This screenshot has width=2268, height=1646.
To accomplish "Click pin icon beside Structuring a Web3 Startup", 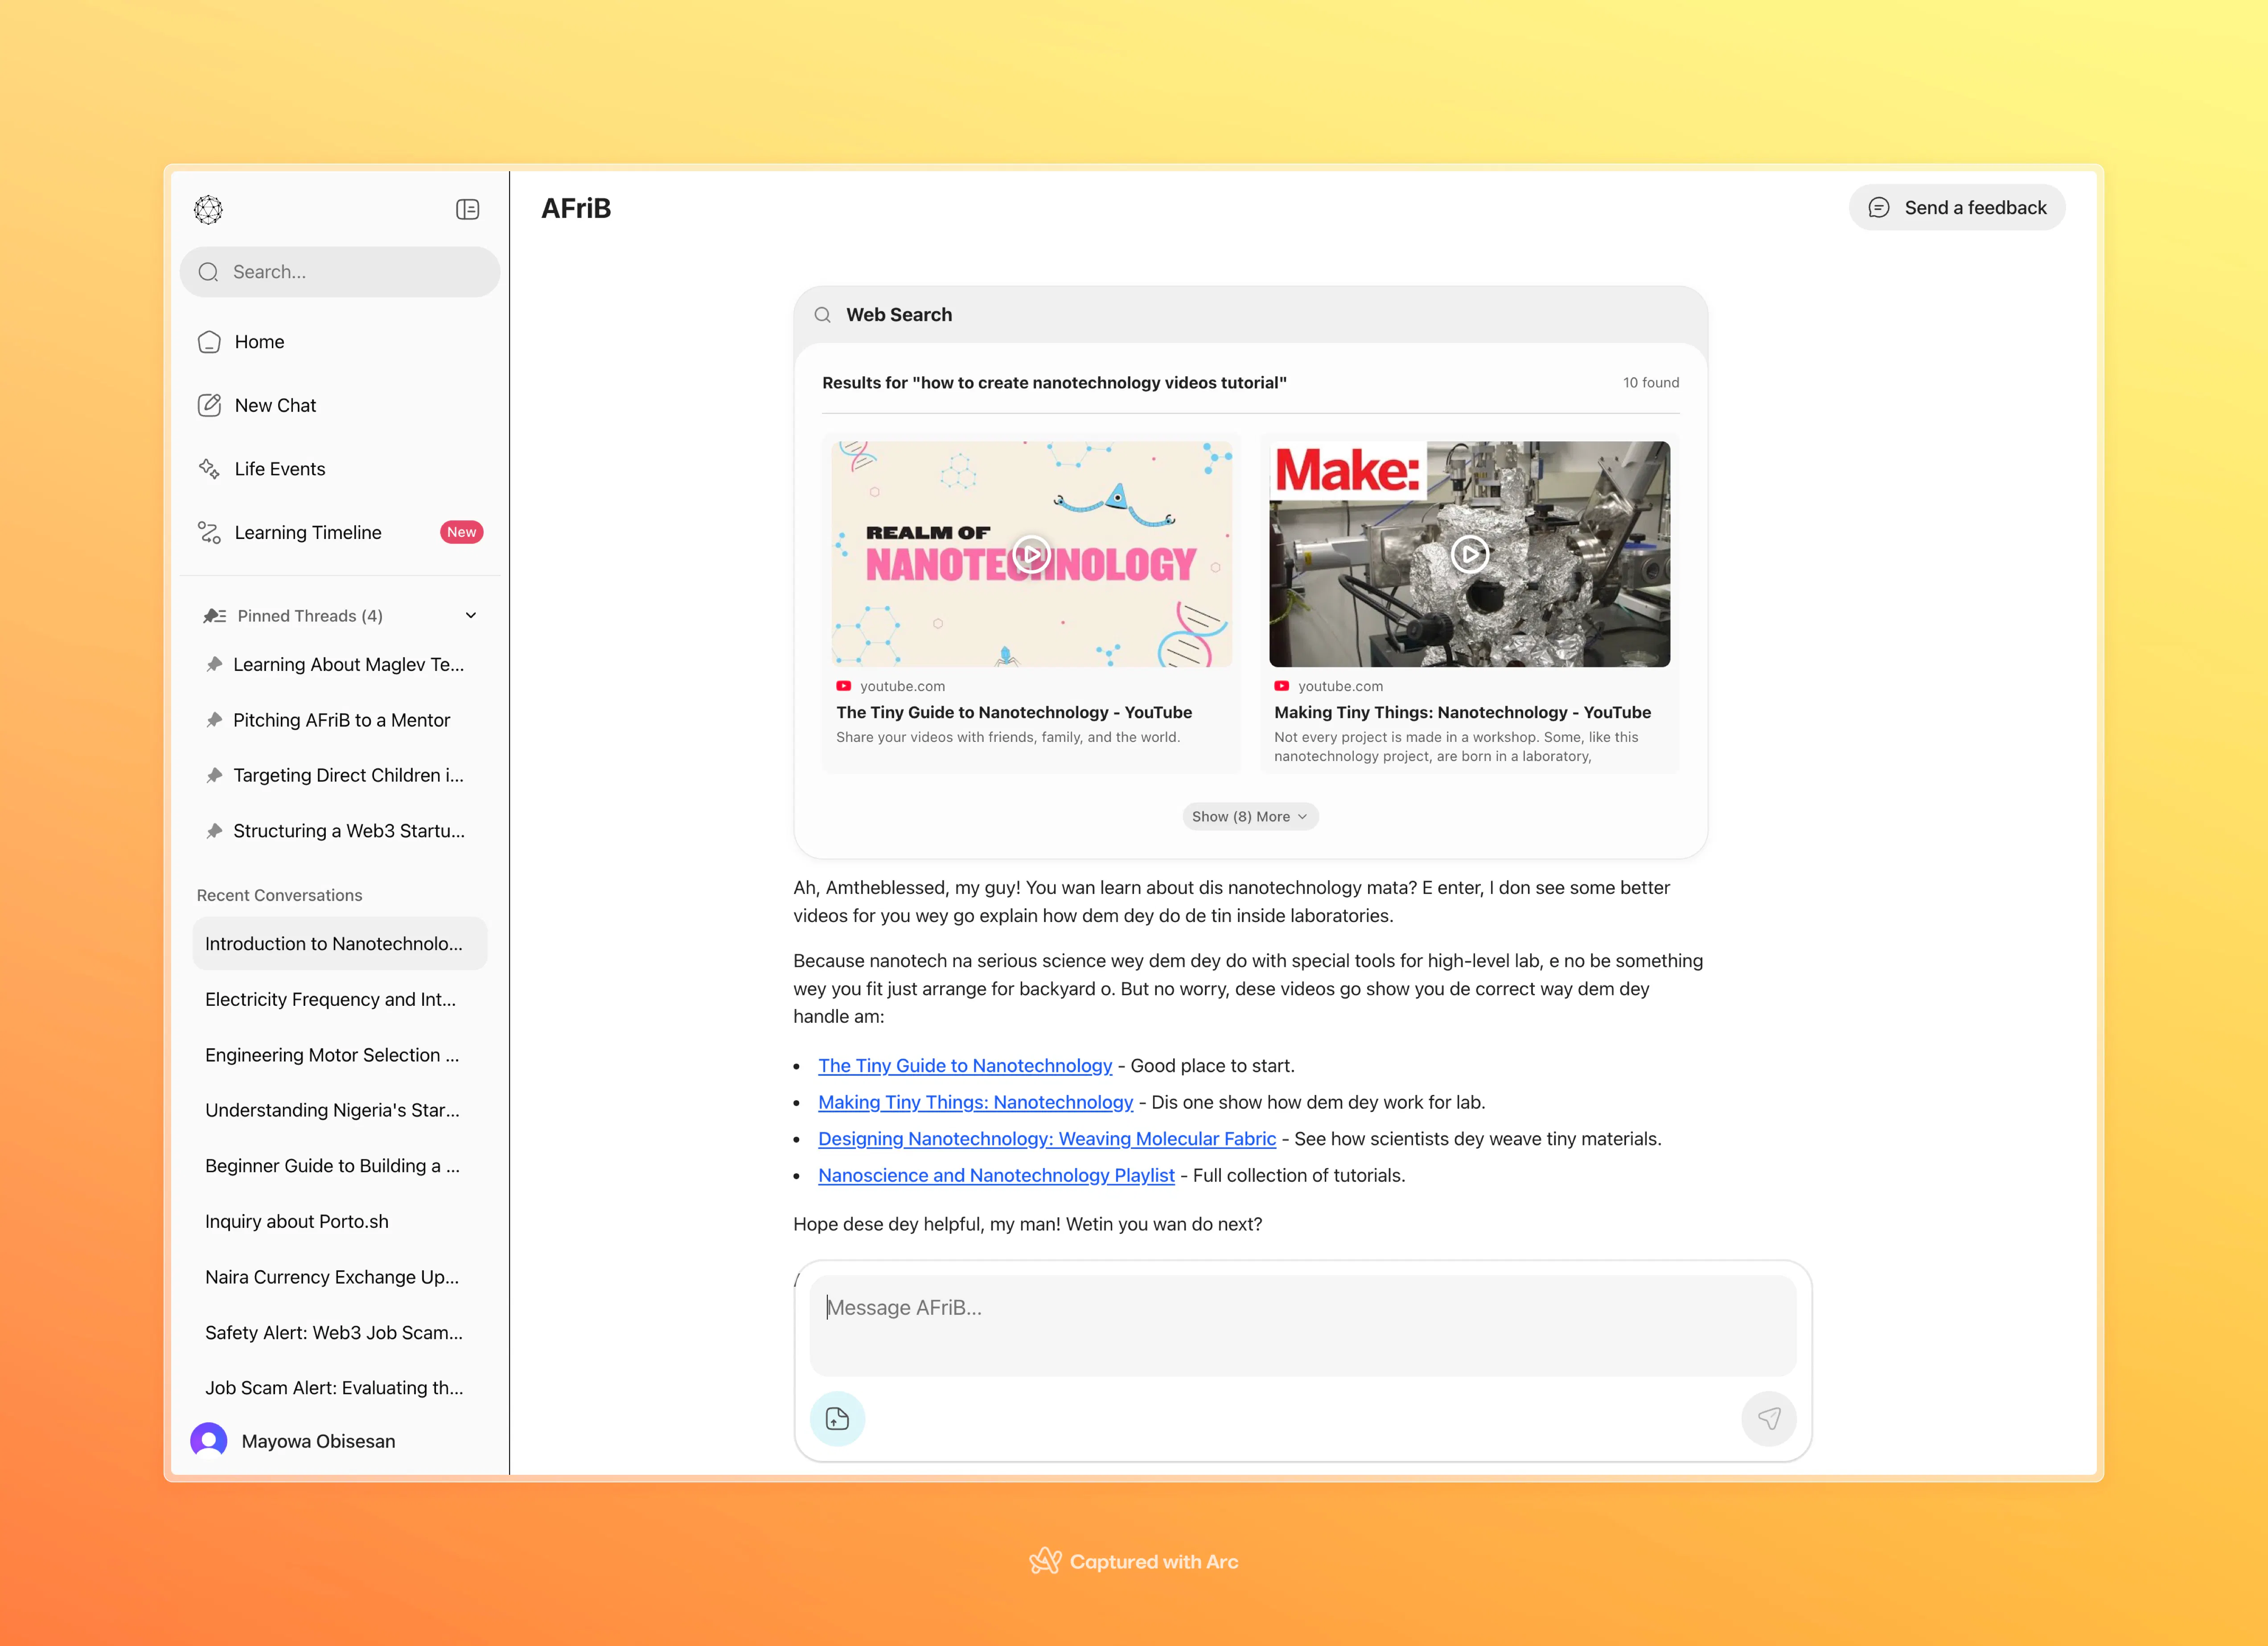I will (x=213, y=831).
